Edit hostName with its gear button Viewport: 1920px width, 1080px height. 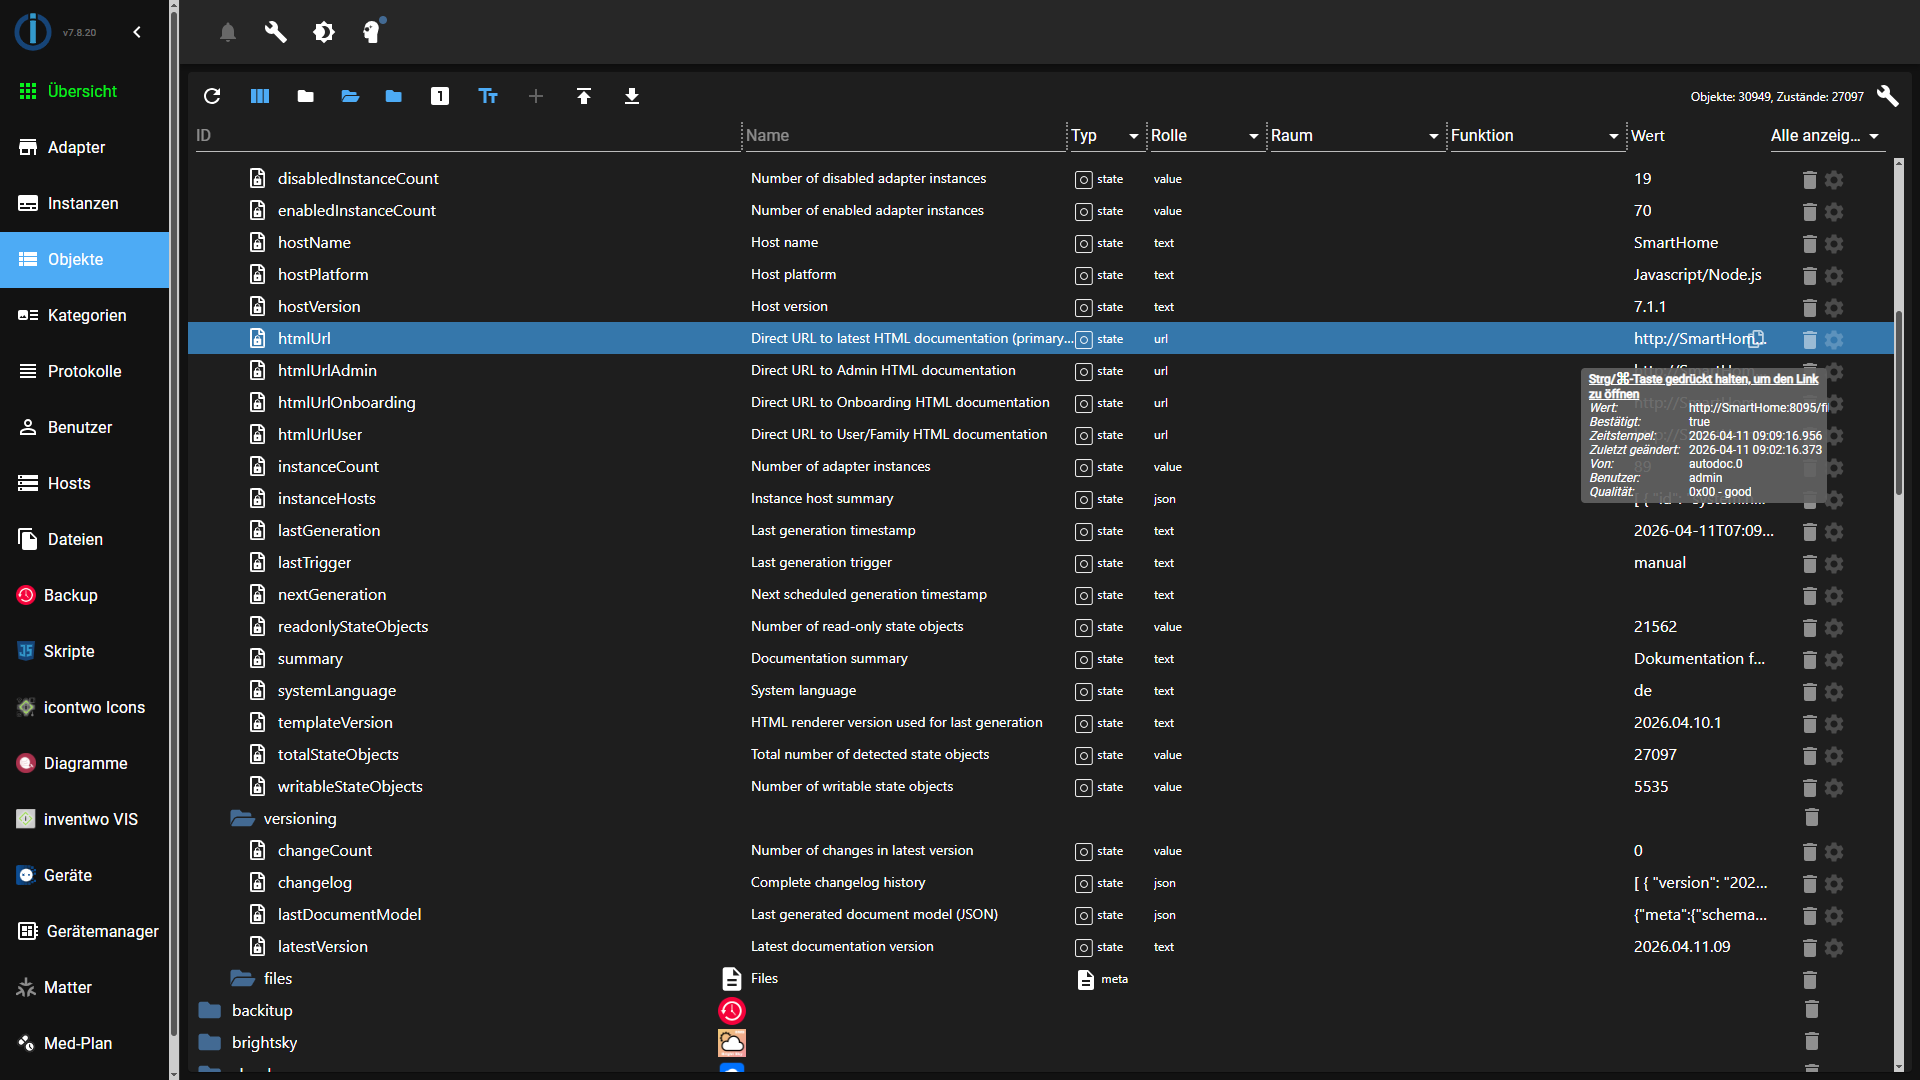[x=1836, y=244]
